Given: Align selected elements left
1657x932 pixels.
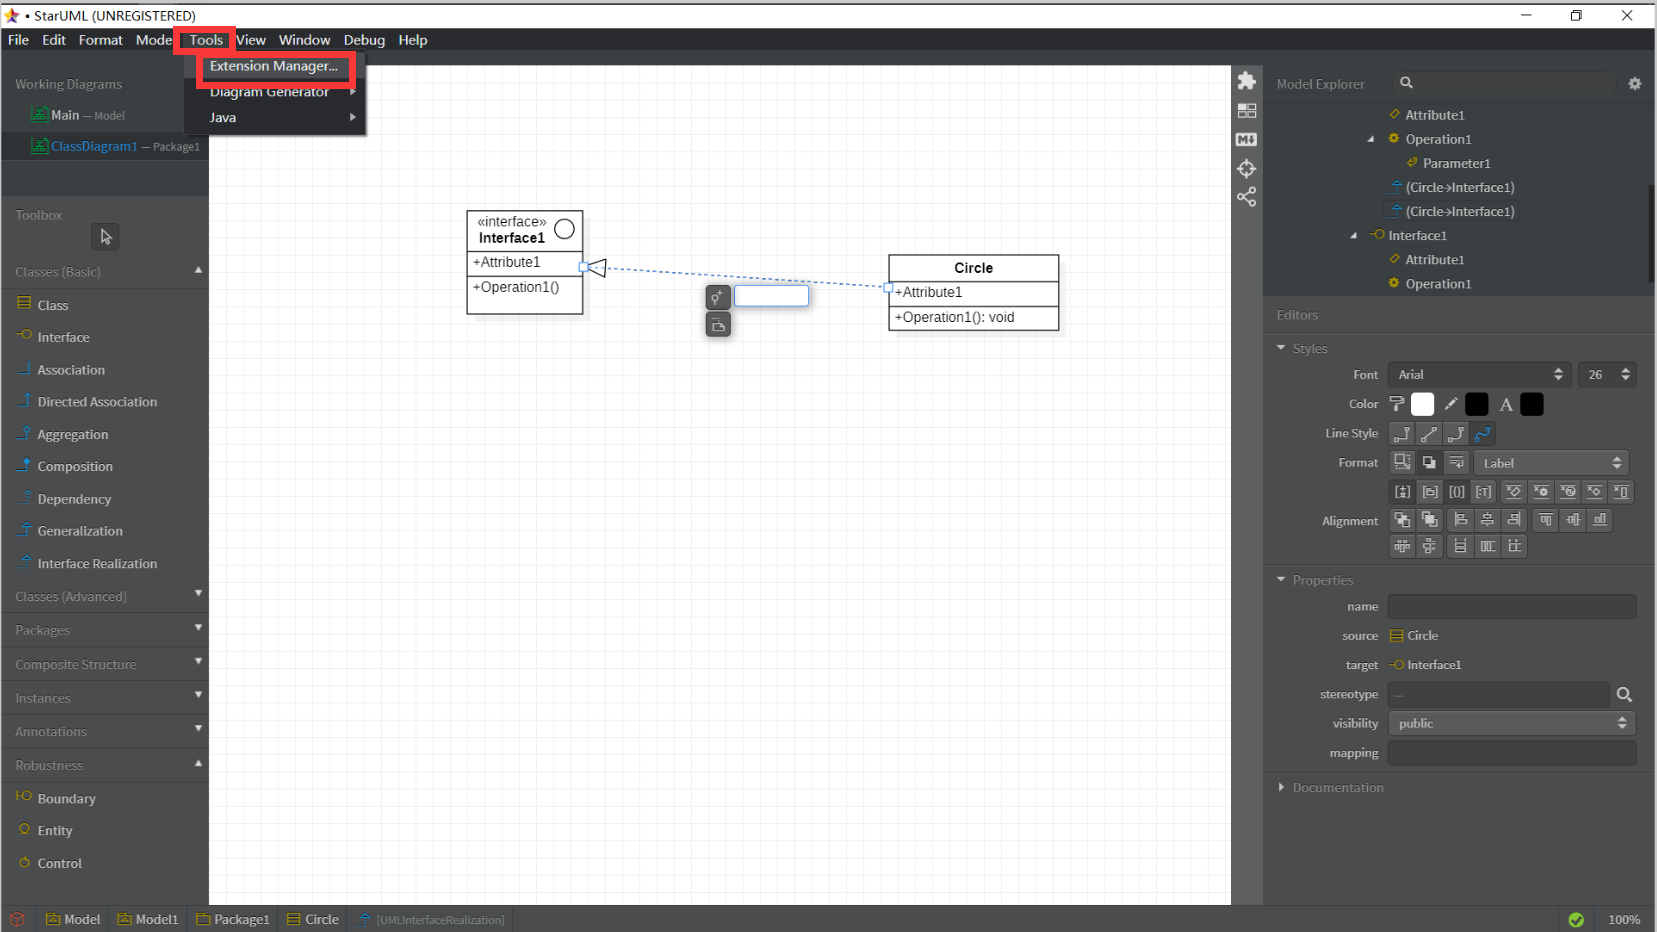Looking at the screenshot, I should (1461, 520).
